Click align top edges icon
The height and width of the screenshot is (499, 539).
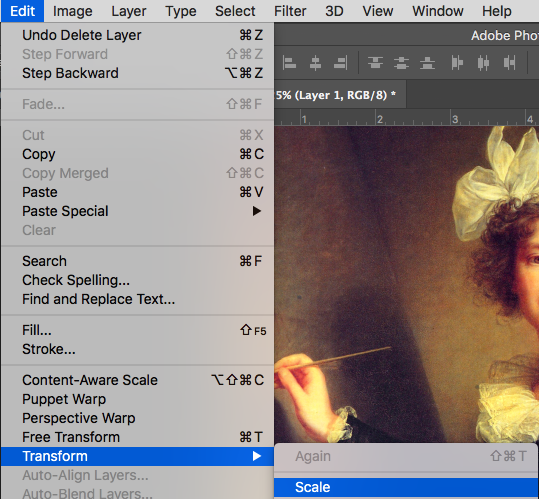(x=375, y=63)
